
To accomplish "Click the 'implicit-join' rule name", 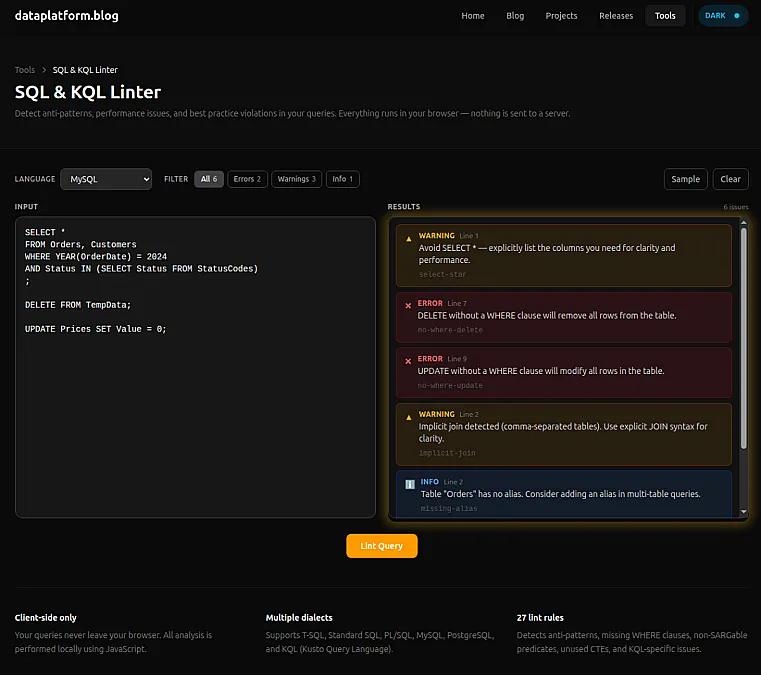I will (x=447, y=453).
